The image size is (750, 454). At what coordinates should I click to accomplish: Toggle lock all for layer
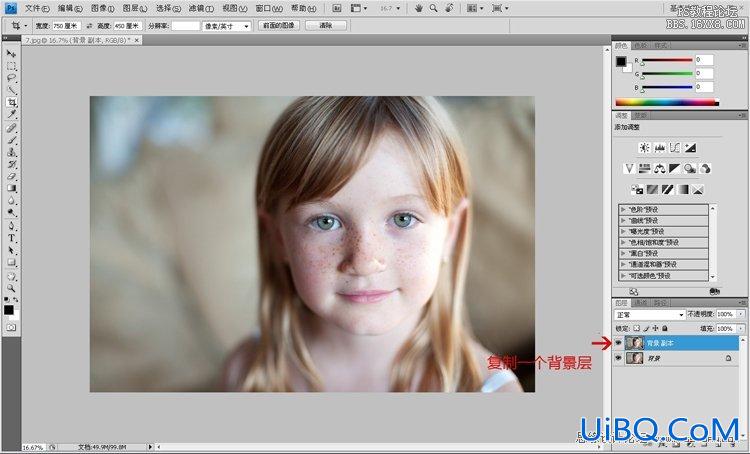[x=665, y=329]
